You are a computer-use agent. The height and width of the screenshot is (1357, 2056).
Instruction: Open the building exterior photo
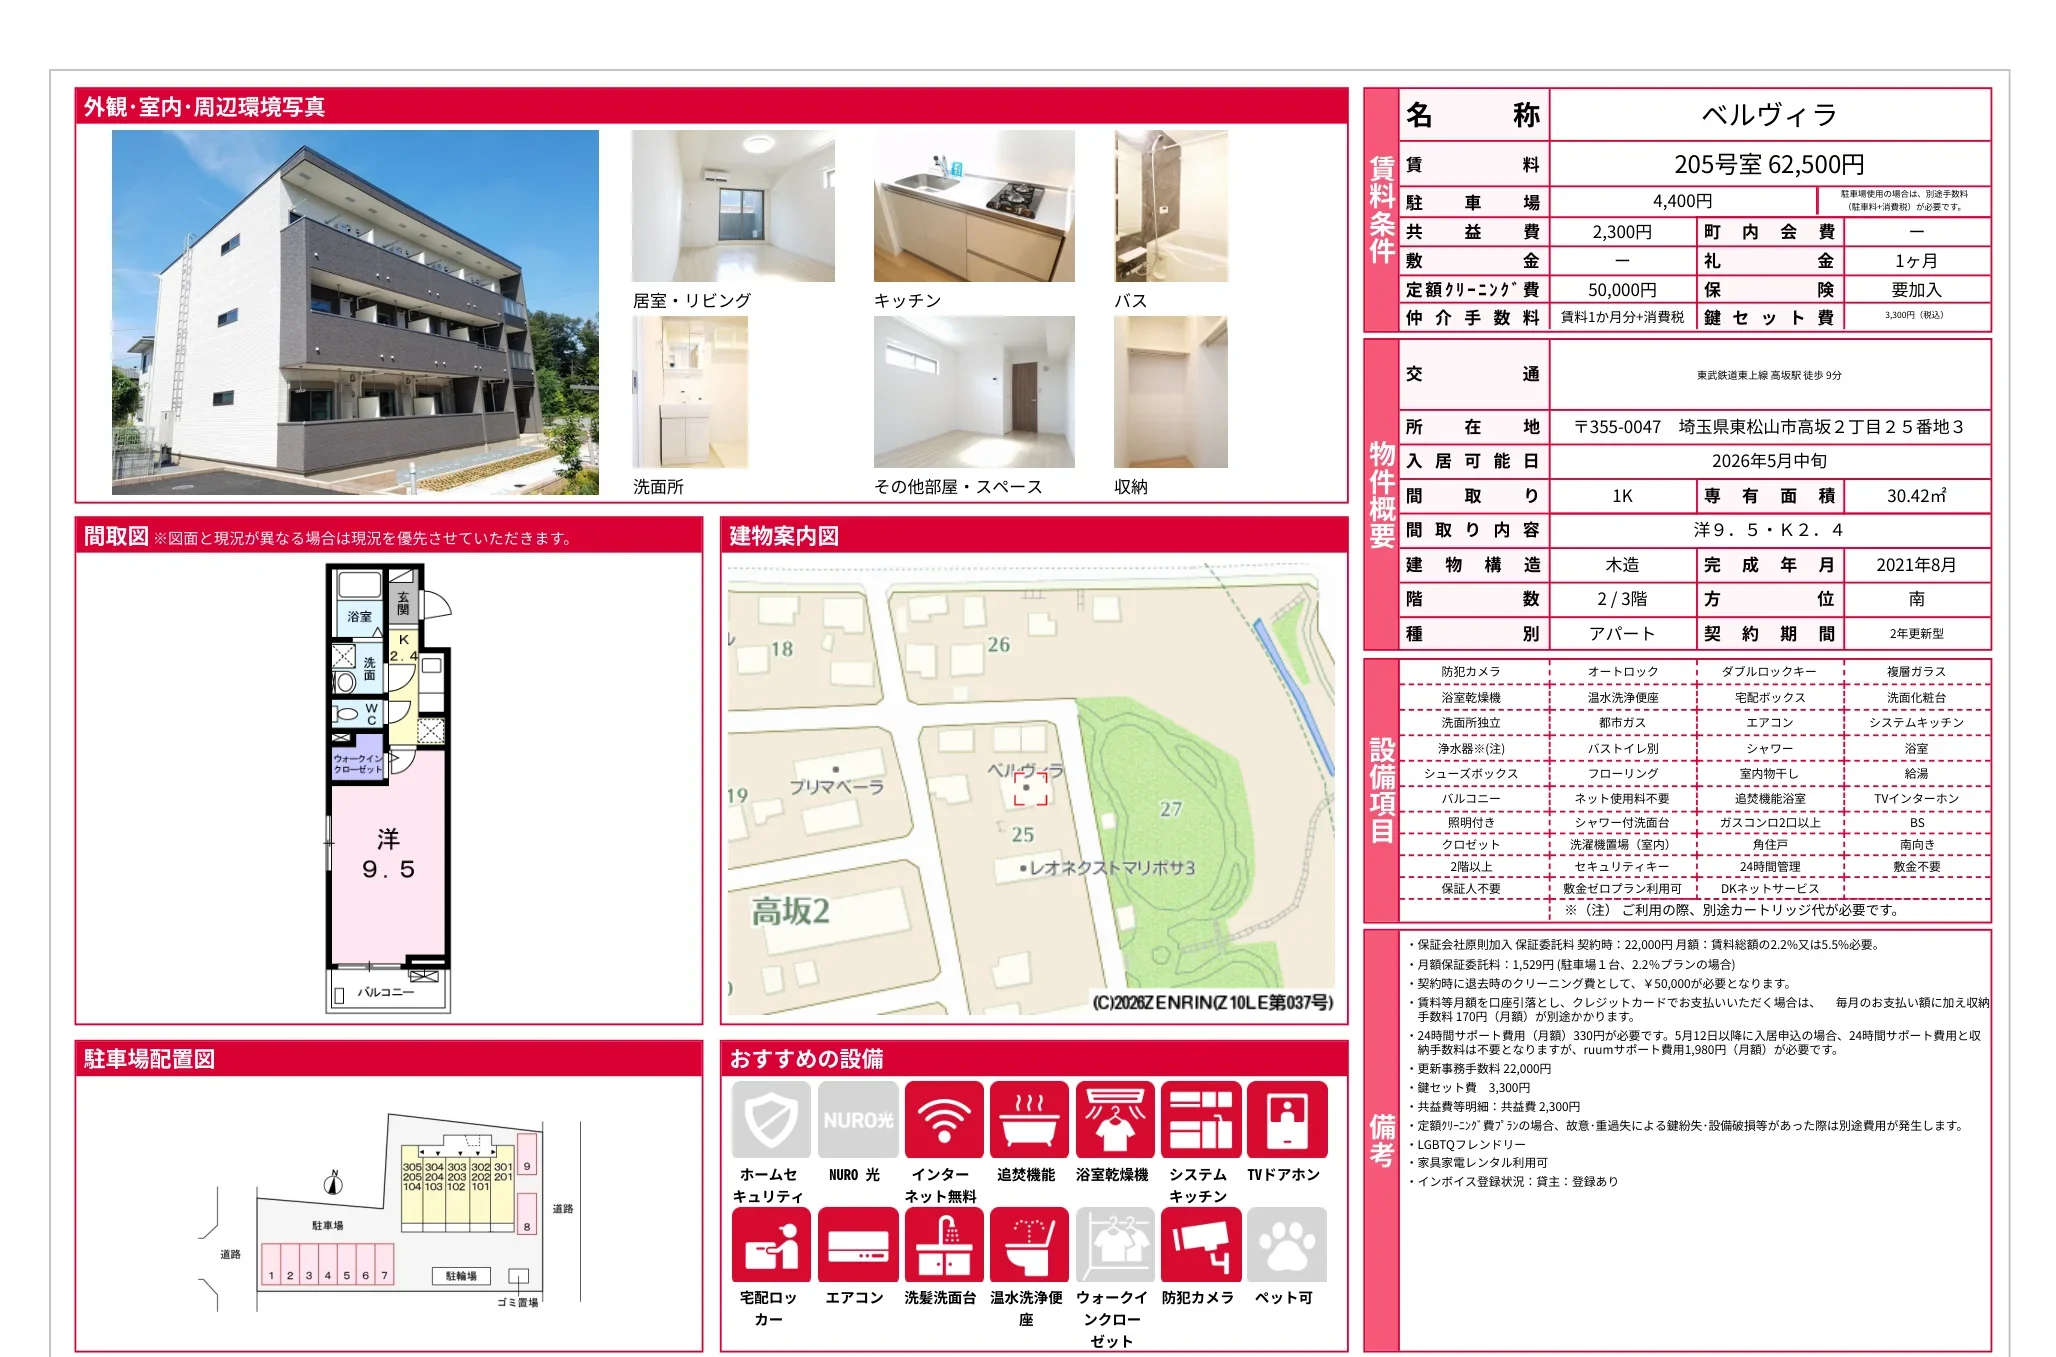pyautogui.click(x=355, y=312)
